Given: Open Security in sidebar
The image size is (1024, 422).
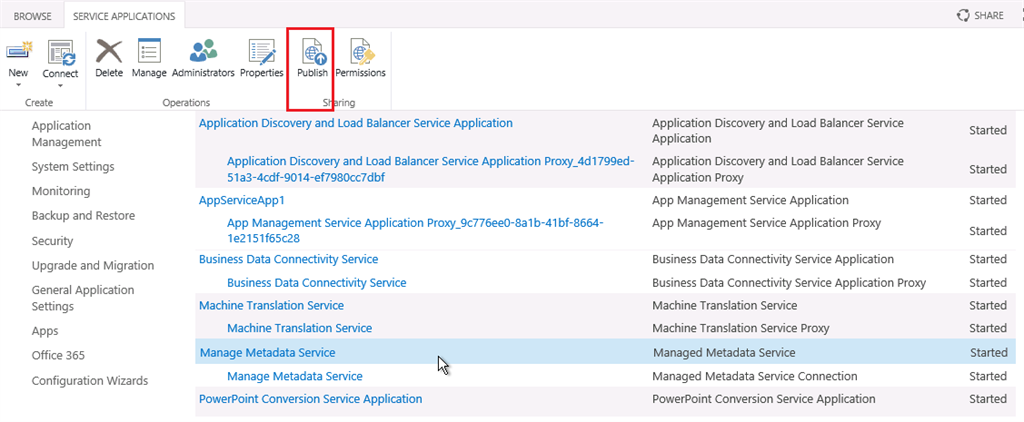Looking at the screenshot, I should click(52, 241).
